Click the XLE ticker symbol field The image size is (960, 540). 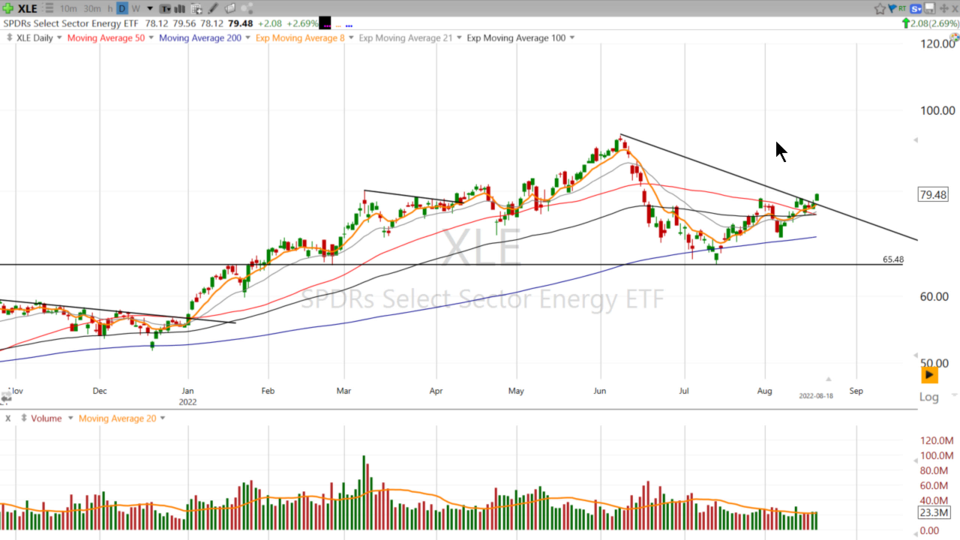point(28,9)
